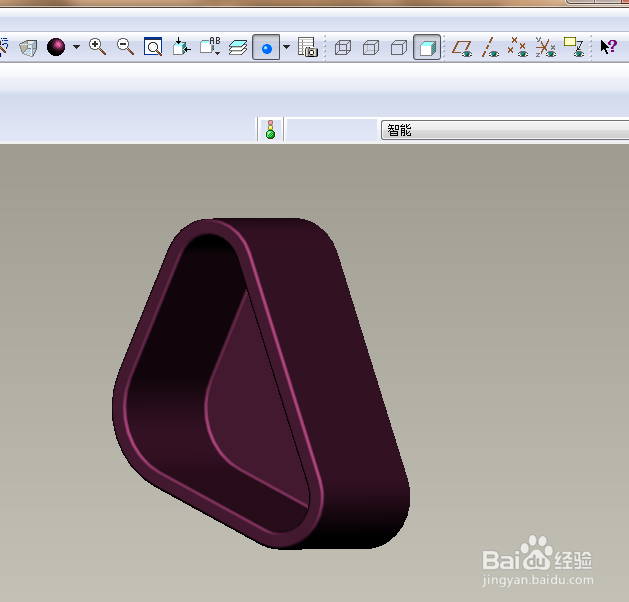Click the context help pointer icon

point(609,47)
